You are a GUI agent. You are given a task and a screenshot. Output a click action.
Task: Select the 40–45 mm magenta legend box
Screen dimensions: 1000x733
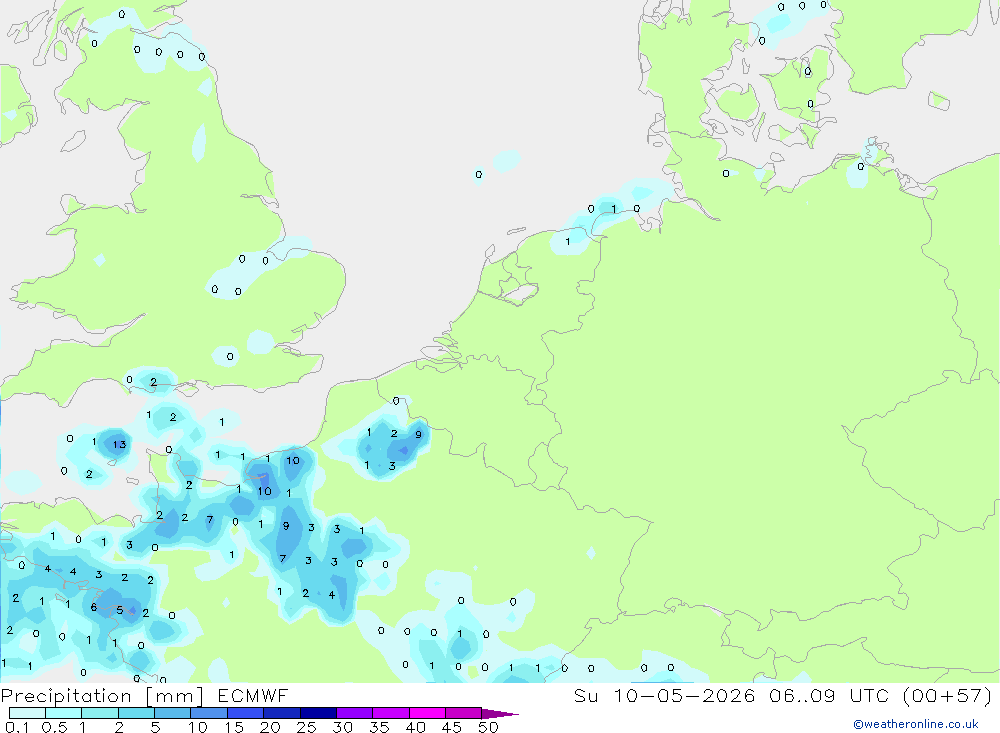pos(427,713)
